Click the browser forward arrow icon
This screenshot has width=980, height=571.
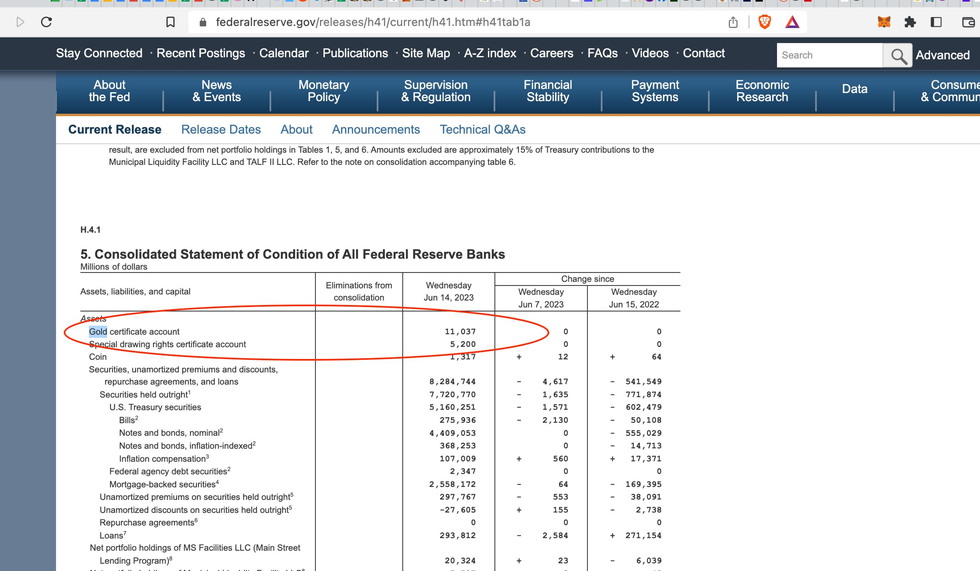point(19,22)
